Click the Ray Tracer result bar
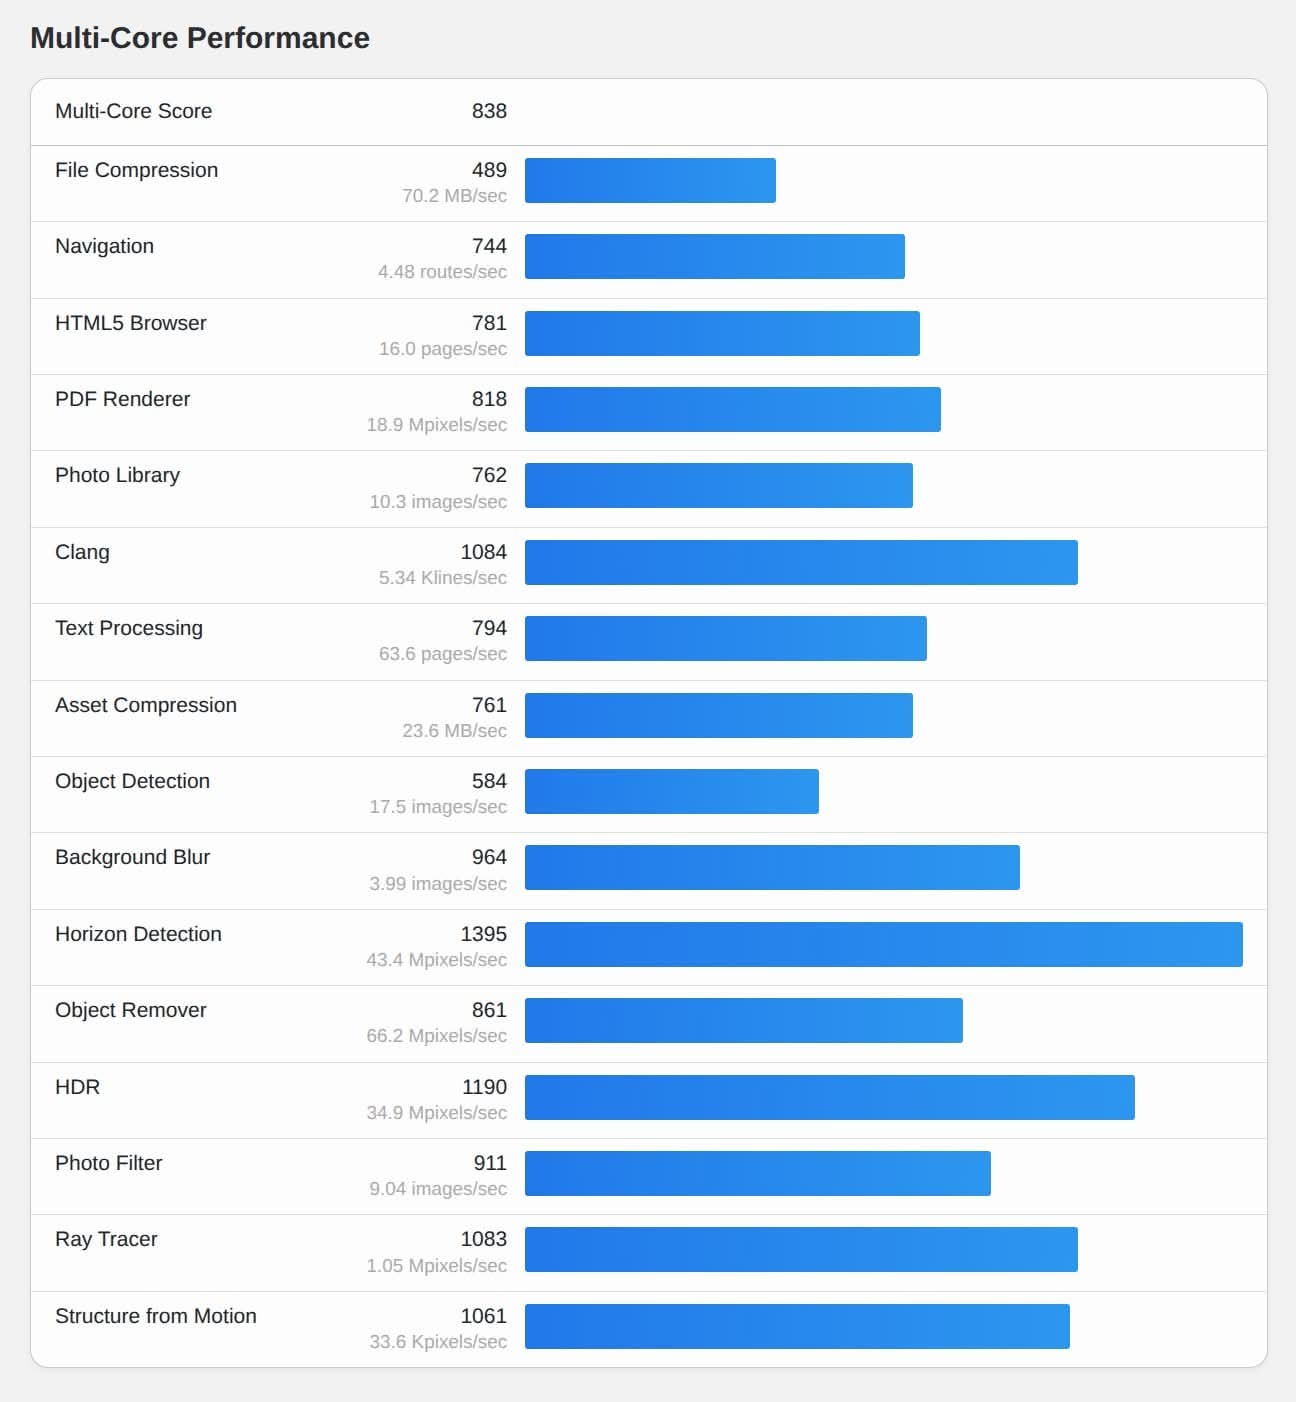 [801, 1250]
